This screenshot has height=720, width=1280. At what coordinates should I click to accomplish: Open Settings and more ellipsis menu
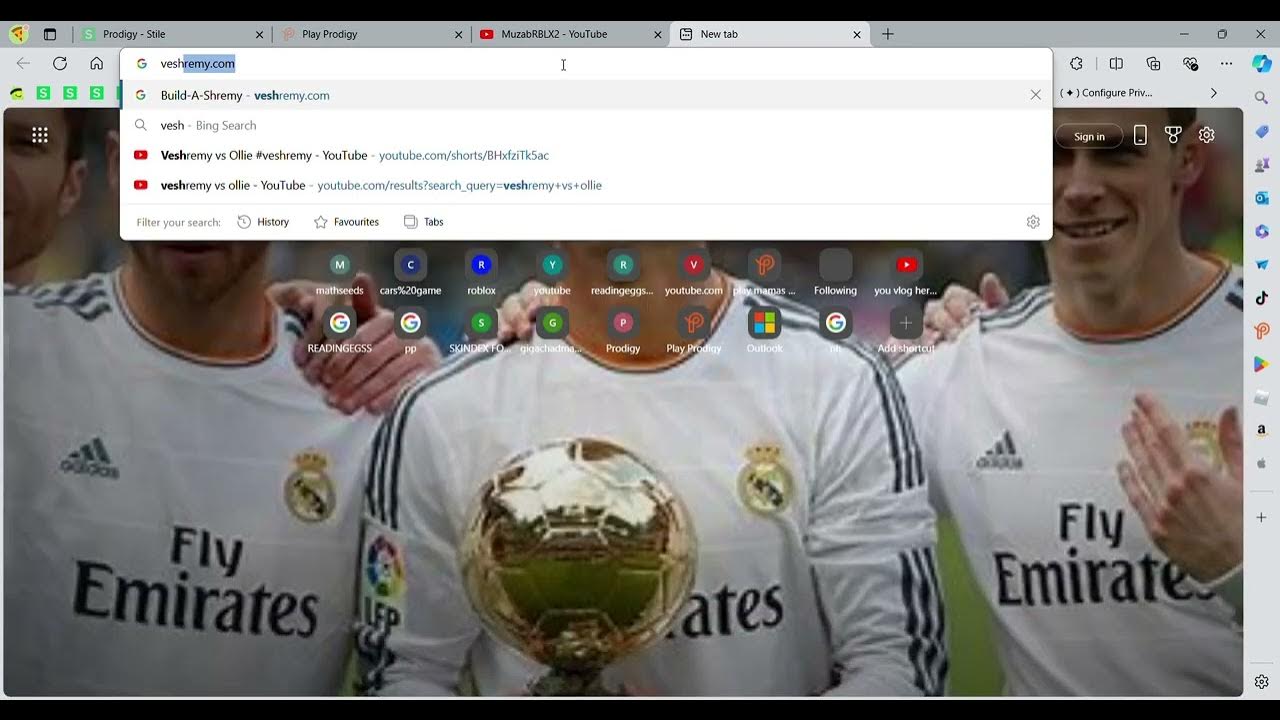(1227, 63)
